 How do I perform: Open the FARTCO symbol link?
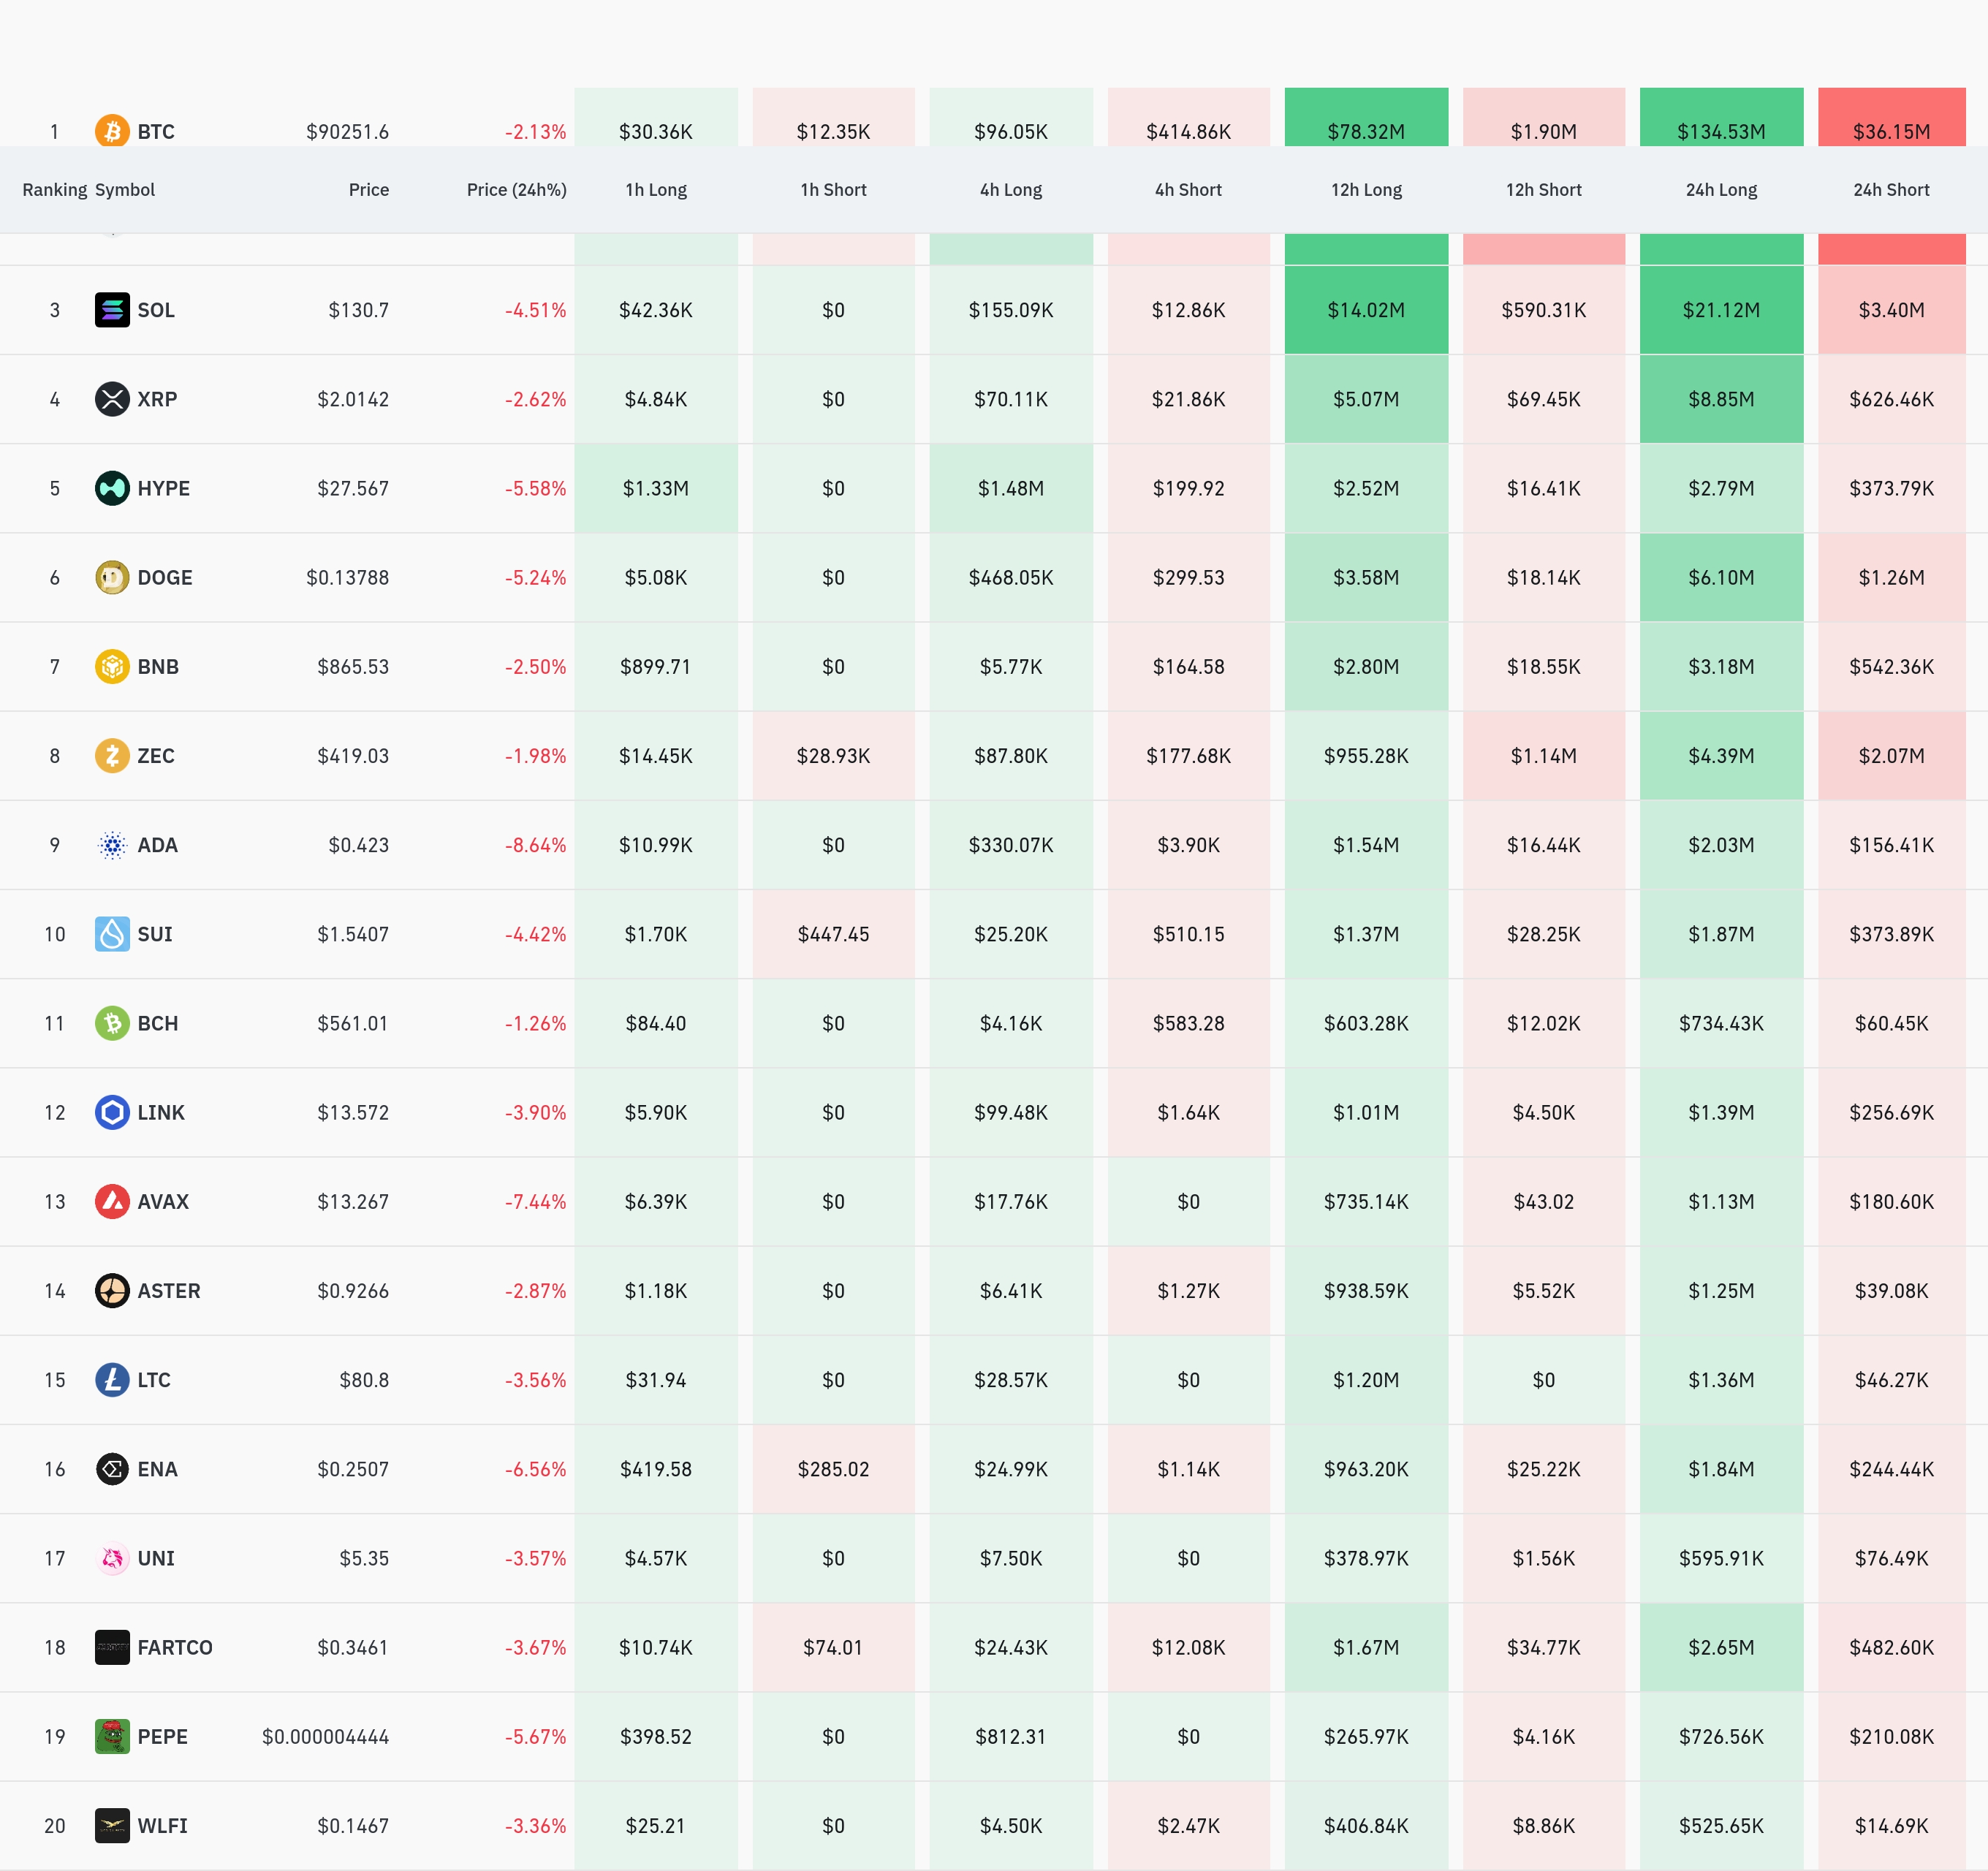click(x=175, y=1647)
